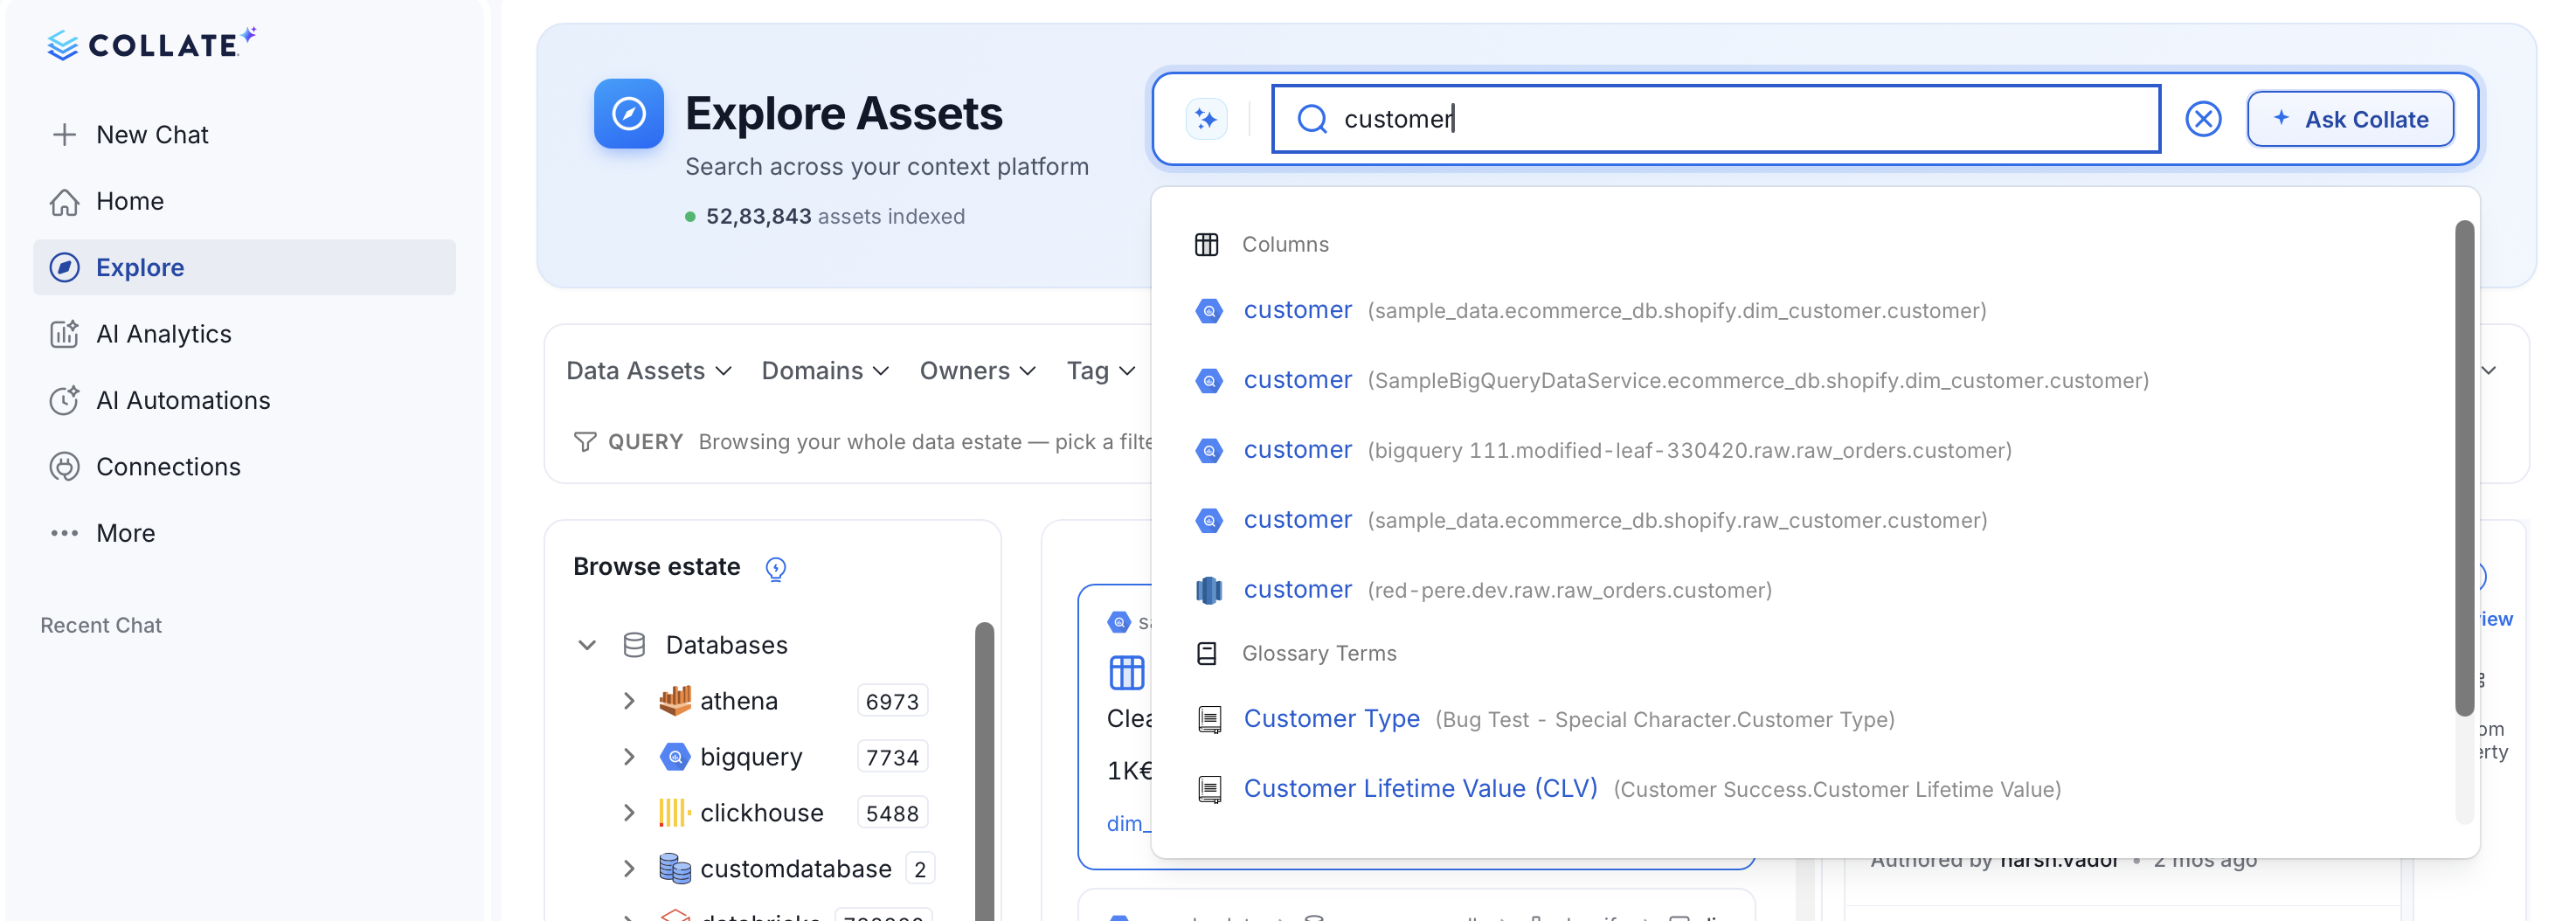
Task: Click the Browse estate lightbulb hint icon
Action: 775,568
